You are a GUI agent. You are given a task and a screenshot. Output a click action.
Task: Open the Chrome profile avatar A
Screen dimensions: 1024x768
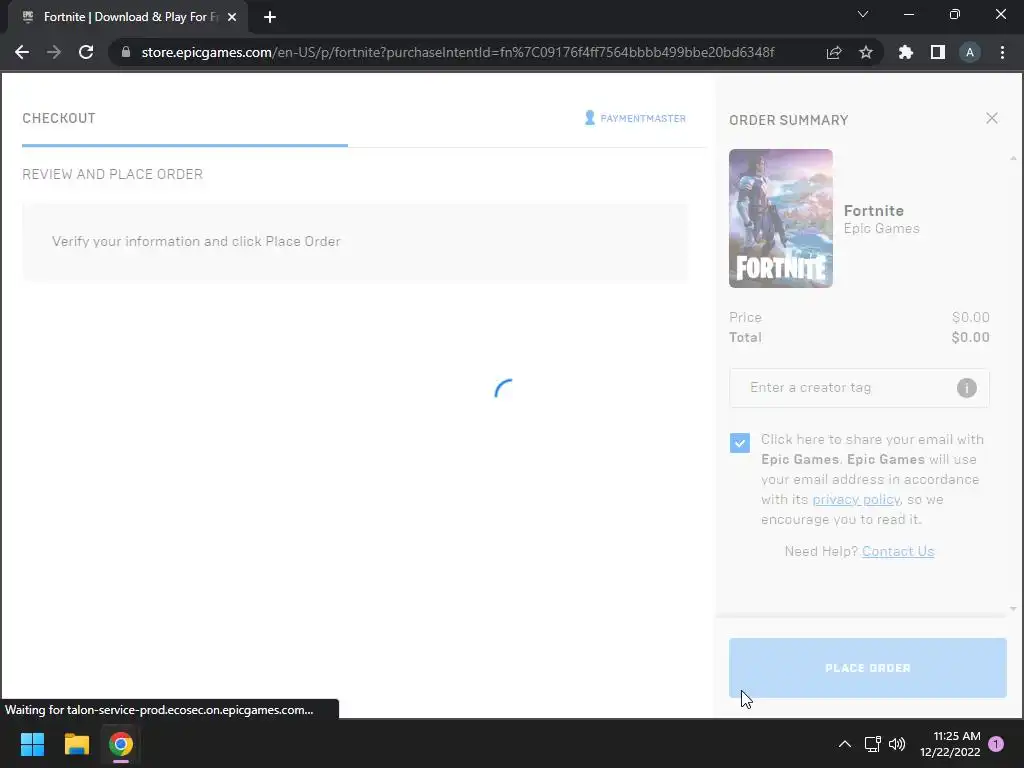pos(970,52)
